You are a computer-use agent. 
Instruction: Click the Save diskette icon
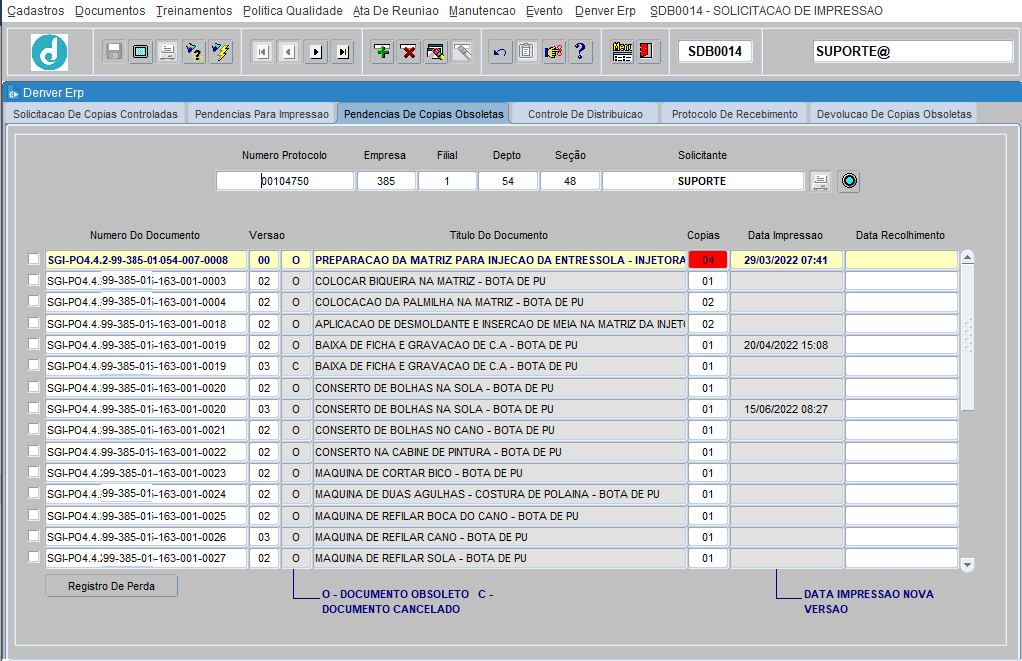click(x=113, y=51)
